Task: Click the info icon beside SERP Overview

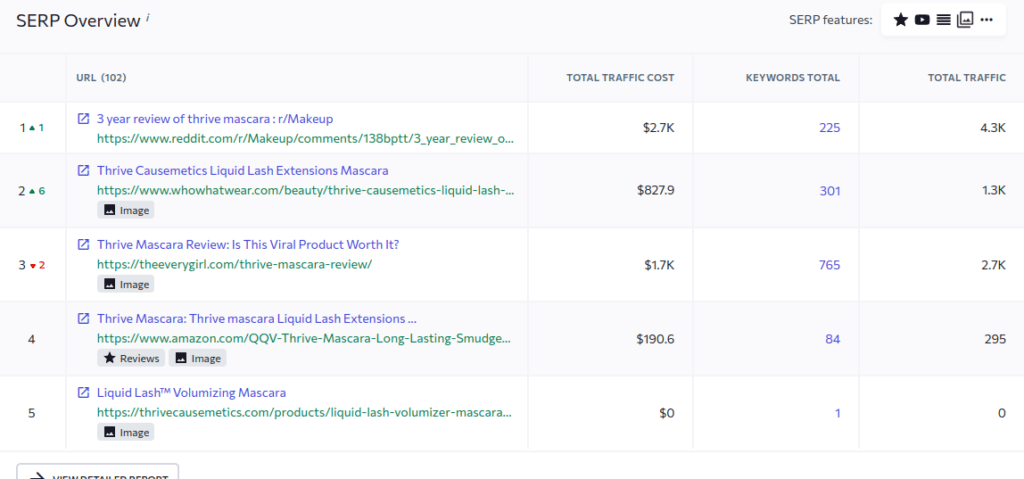Action: [148, 18]
